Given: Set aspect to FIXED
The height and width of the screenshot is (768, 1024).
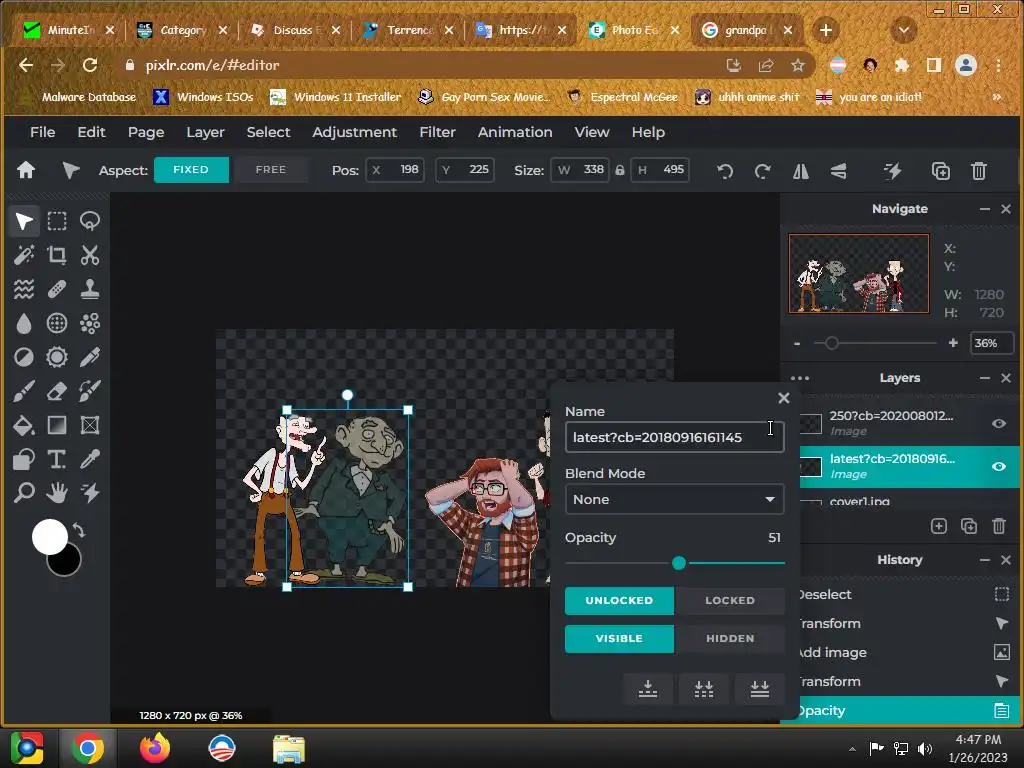Looking at the screenshot, I should [191, 170].
